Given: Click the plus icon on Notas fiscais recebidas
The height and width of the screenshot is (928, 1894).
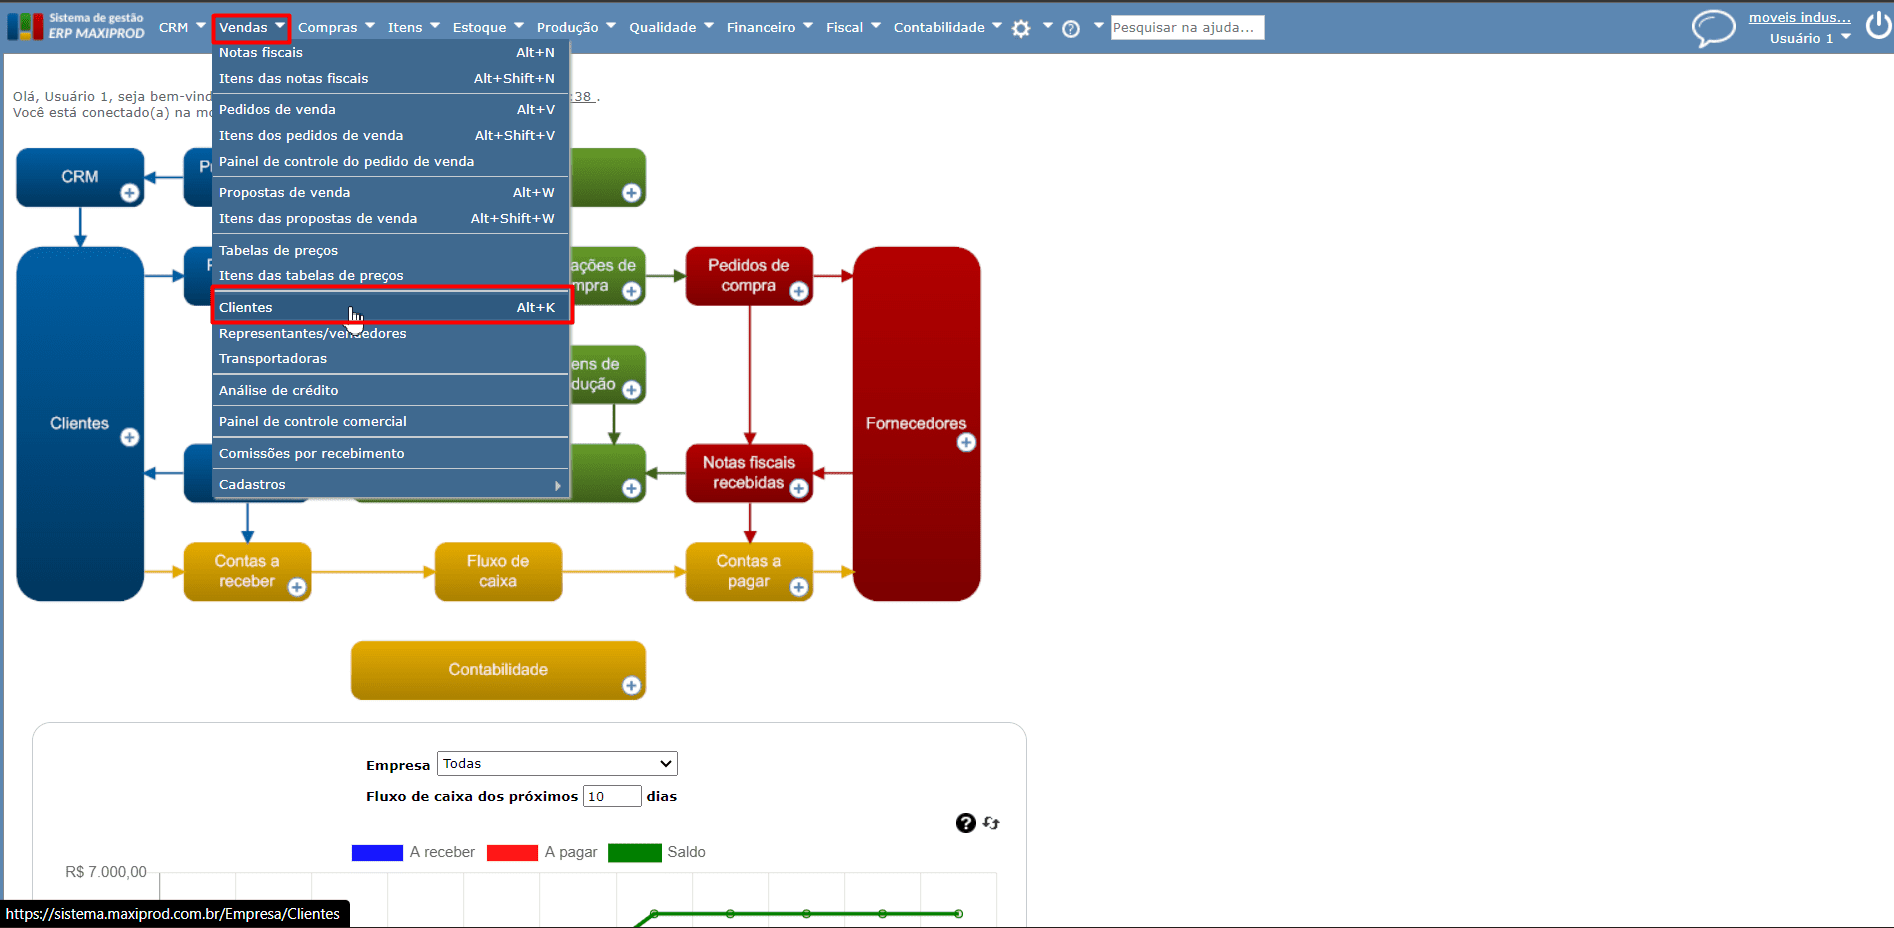Looking at the screenshot, I should tap(799, 488).
